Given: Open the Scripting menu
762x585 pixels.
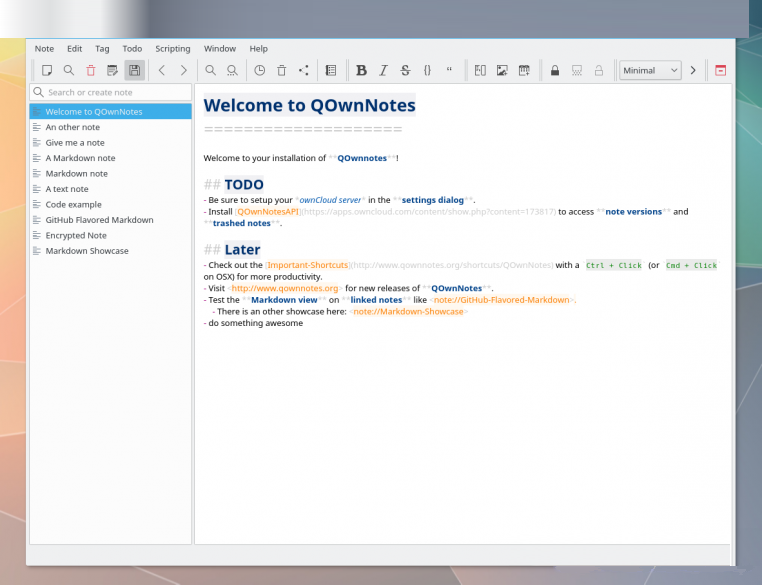Looking at the screenshot, I should click(173, 48).
